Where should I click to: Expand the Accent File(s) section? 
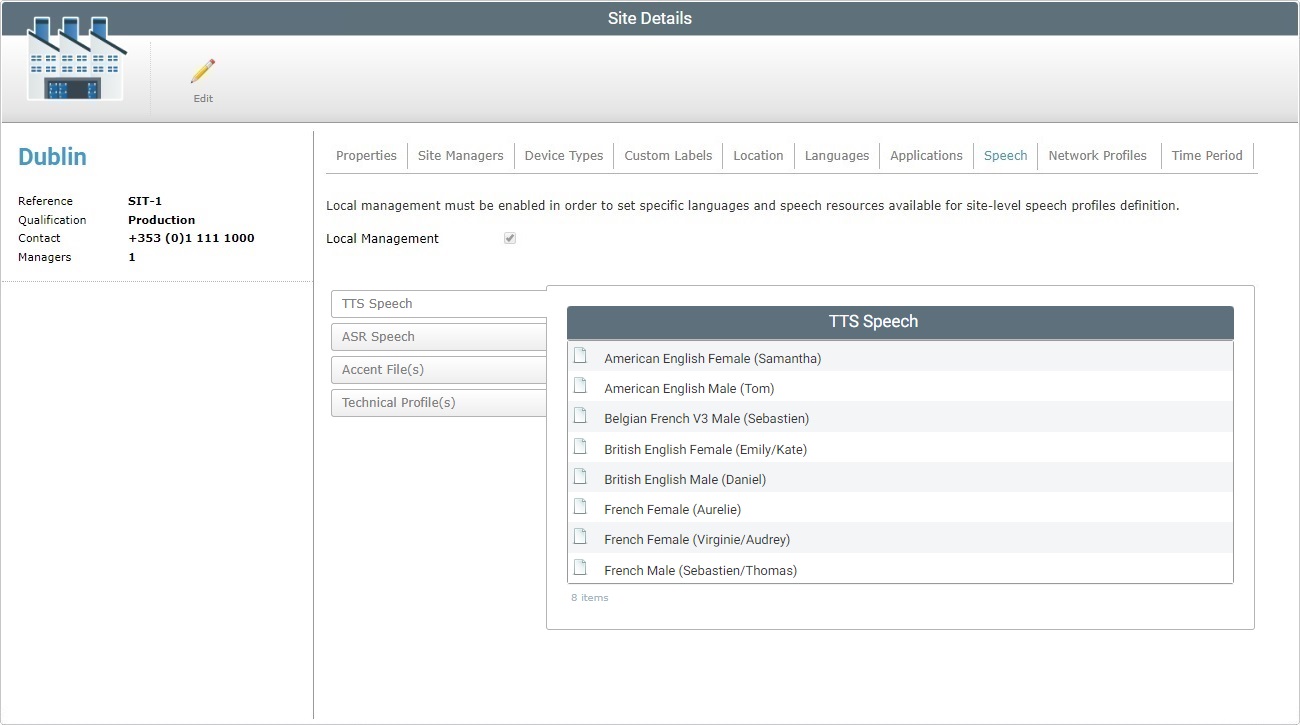click(439, 370)
